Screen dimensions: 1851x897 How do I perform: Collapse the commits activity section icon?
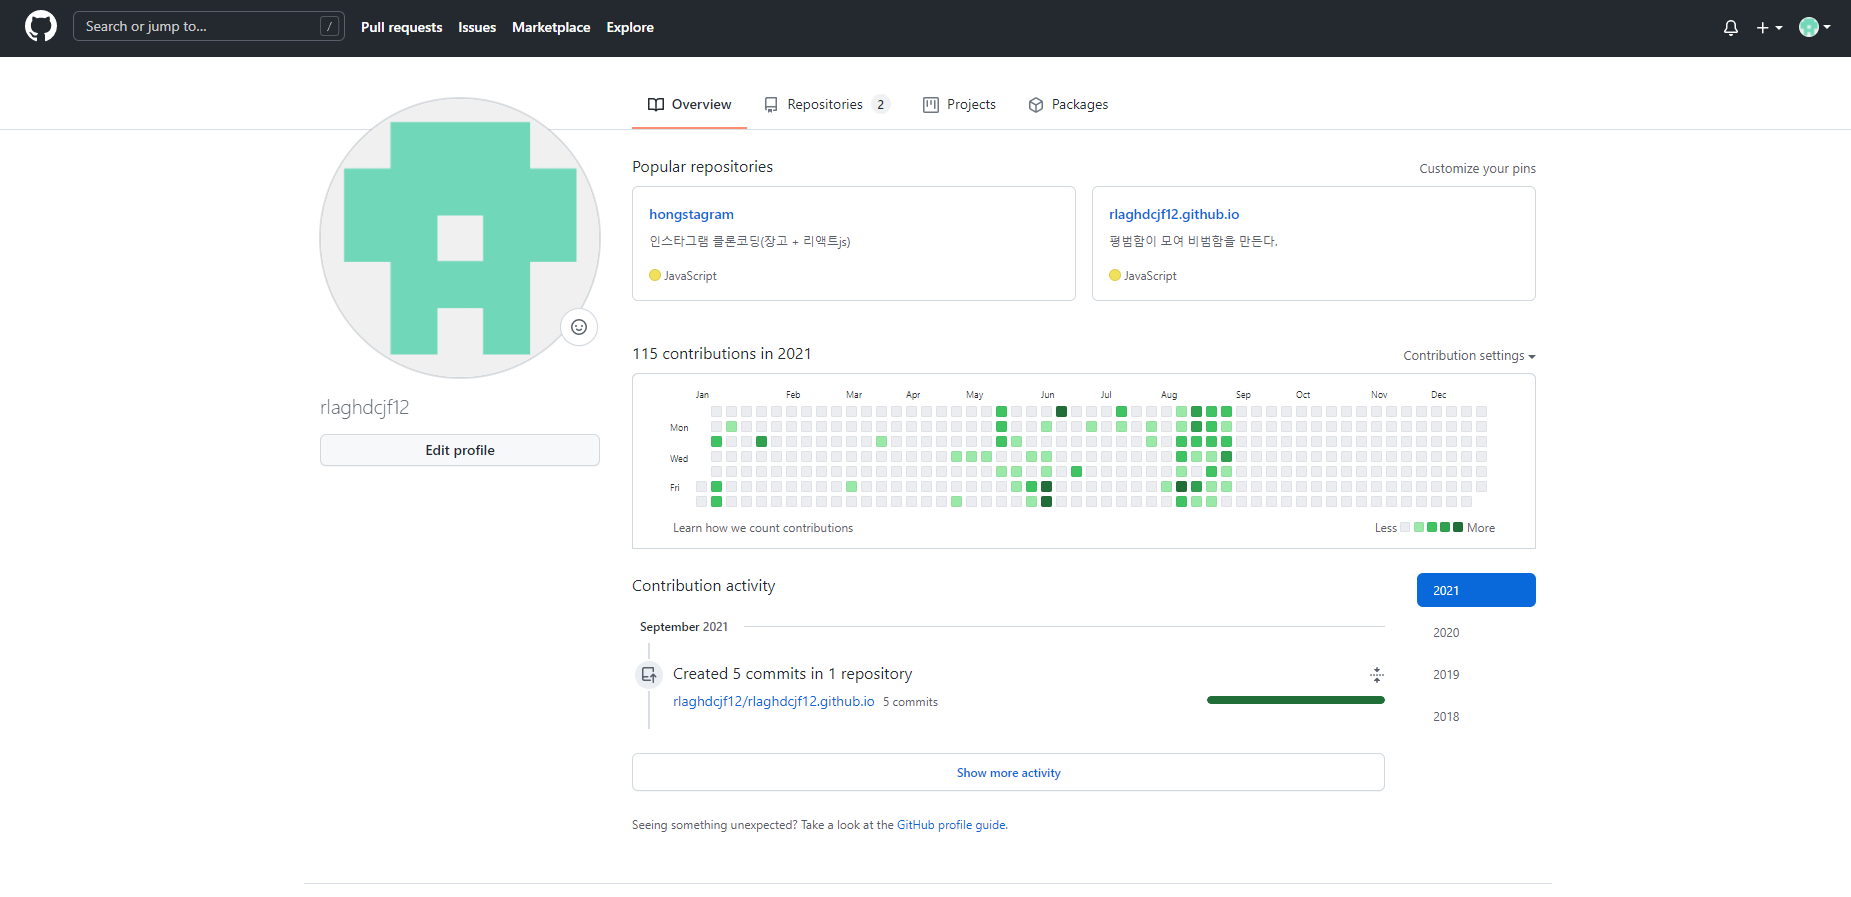(1377, 675)
